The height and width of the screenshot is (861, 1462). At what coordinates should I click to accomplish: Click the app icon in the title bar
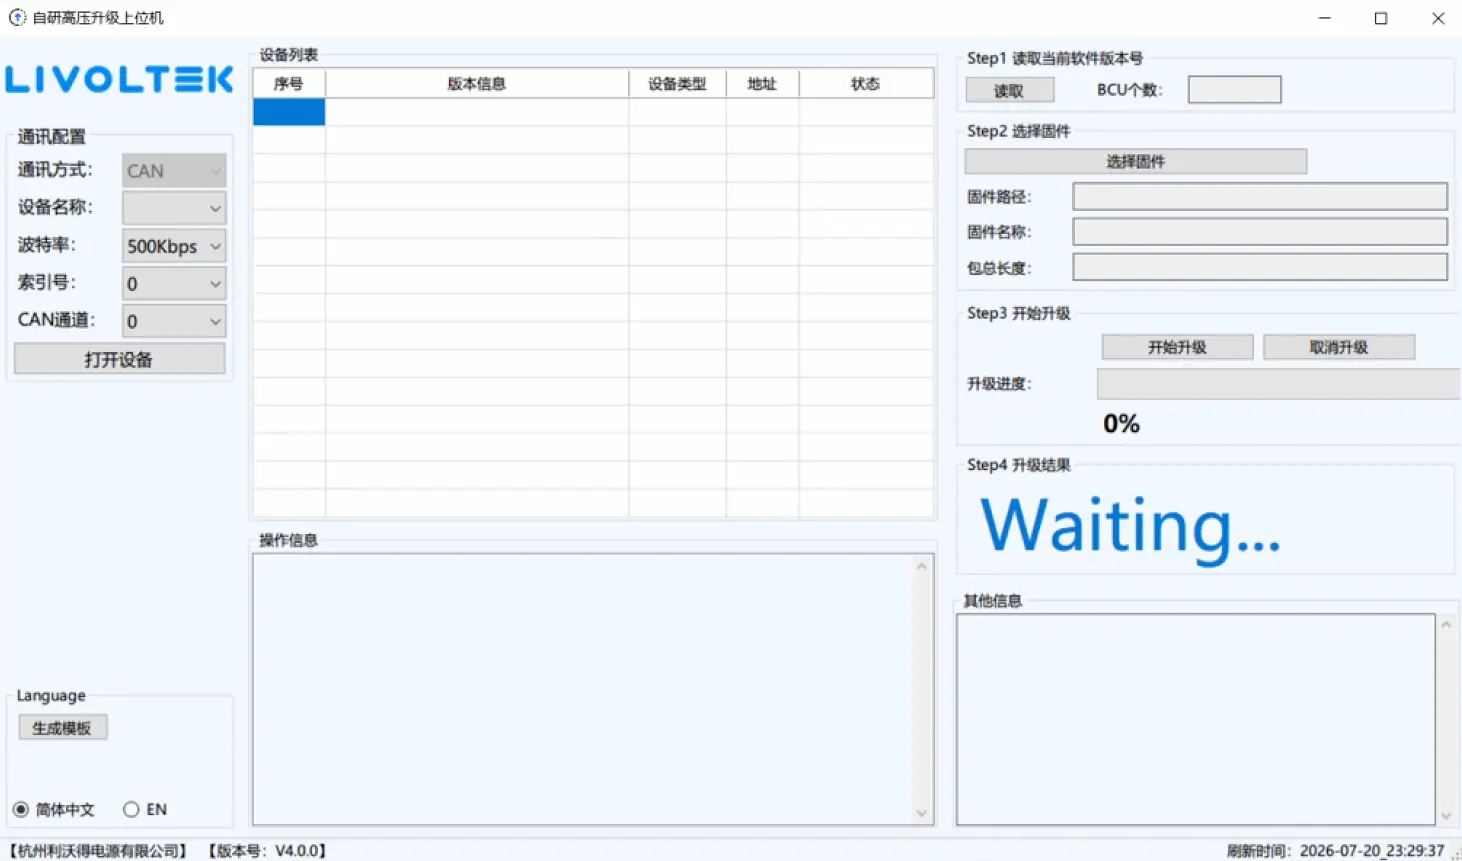tap(17, 18)
